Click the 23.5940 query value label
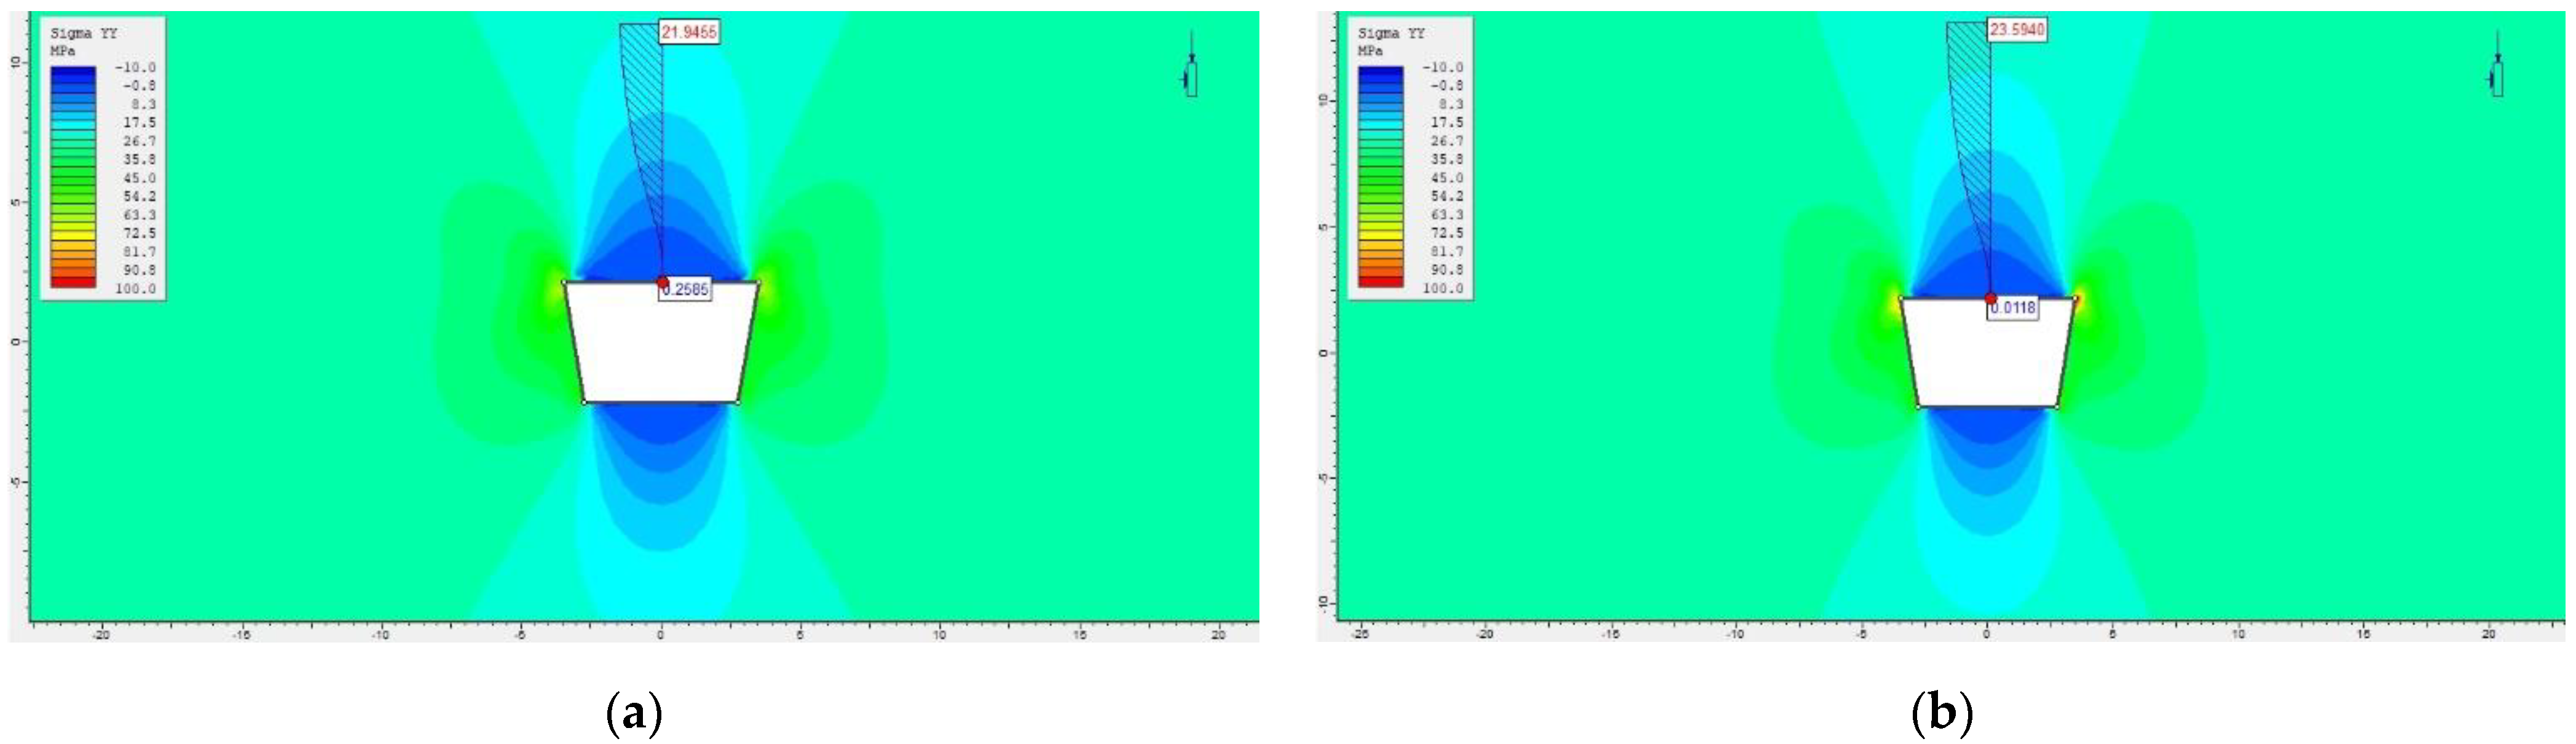Image resolution: width=2576 pixels, height=744 pixels. (2016, 30)
